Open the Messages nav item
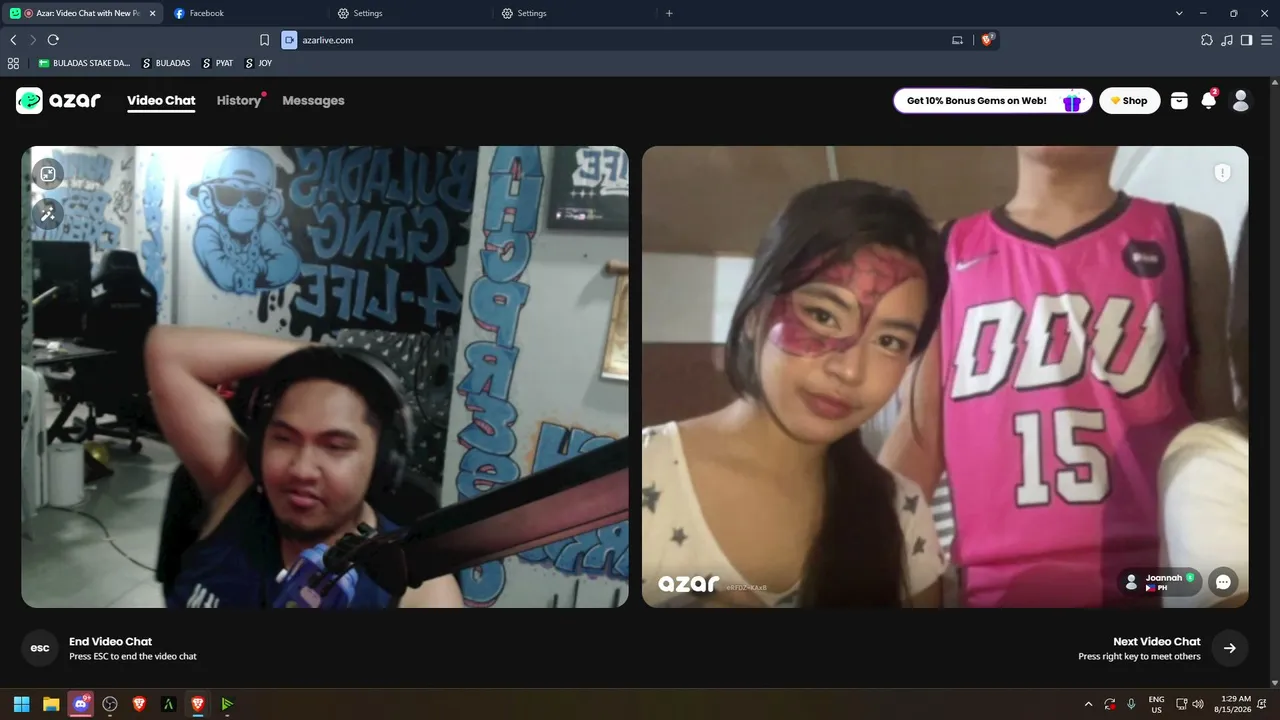 tap(313, 100)
